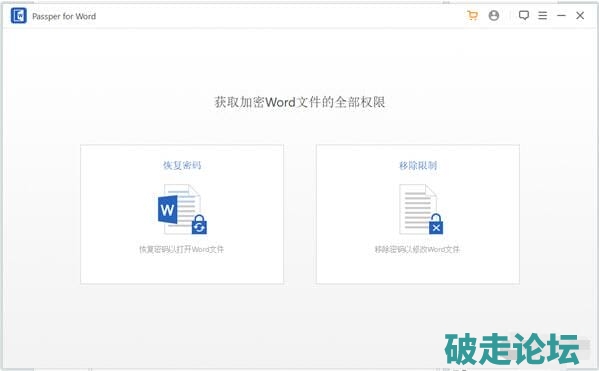This screenshot has height=371, width=599.
Task: Click the Passper for Word app logo
Action: (x=19, y=16)
